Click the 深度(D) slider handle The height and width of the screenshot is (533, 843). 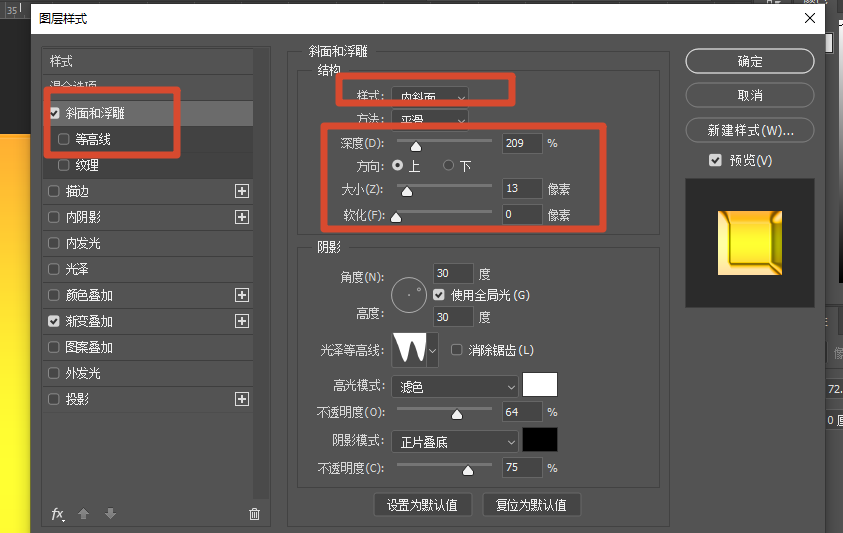(416, 146)
